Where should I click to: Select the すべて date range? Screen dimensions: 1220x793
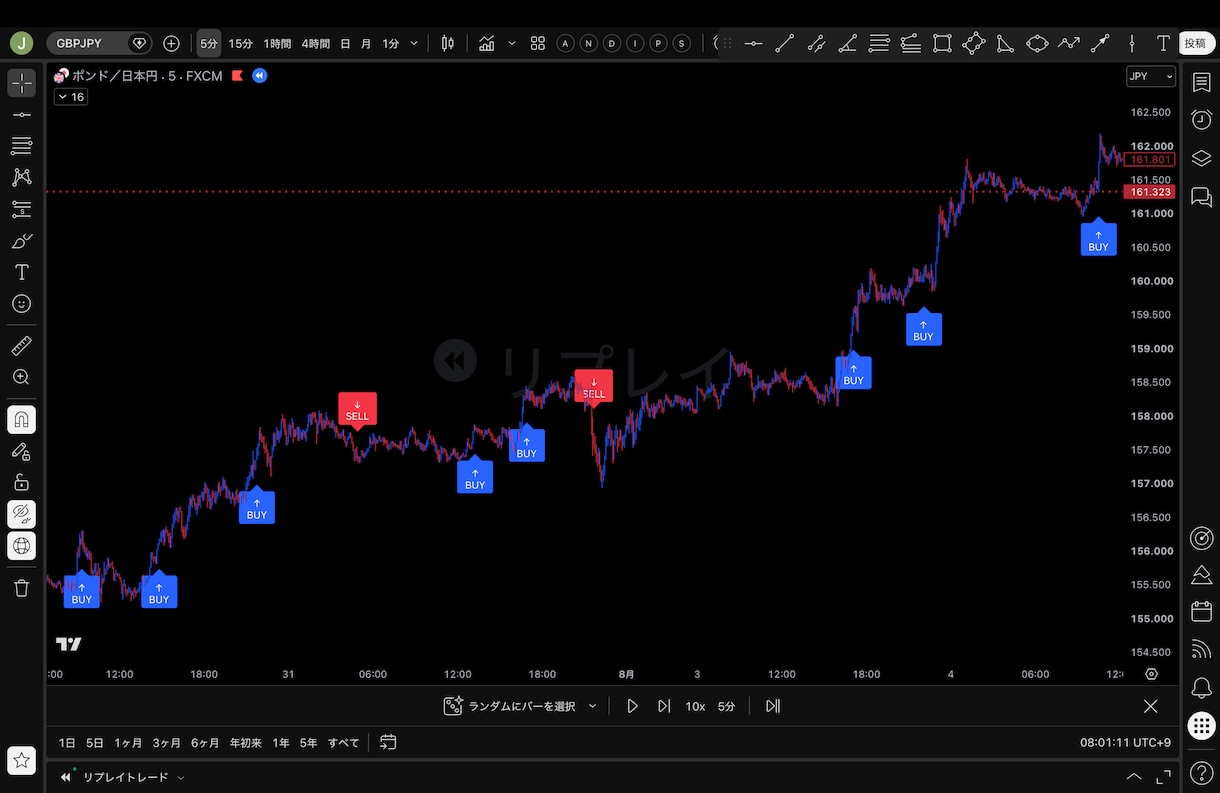tap(343, 743)
